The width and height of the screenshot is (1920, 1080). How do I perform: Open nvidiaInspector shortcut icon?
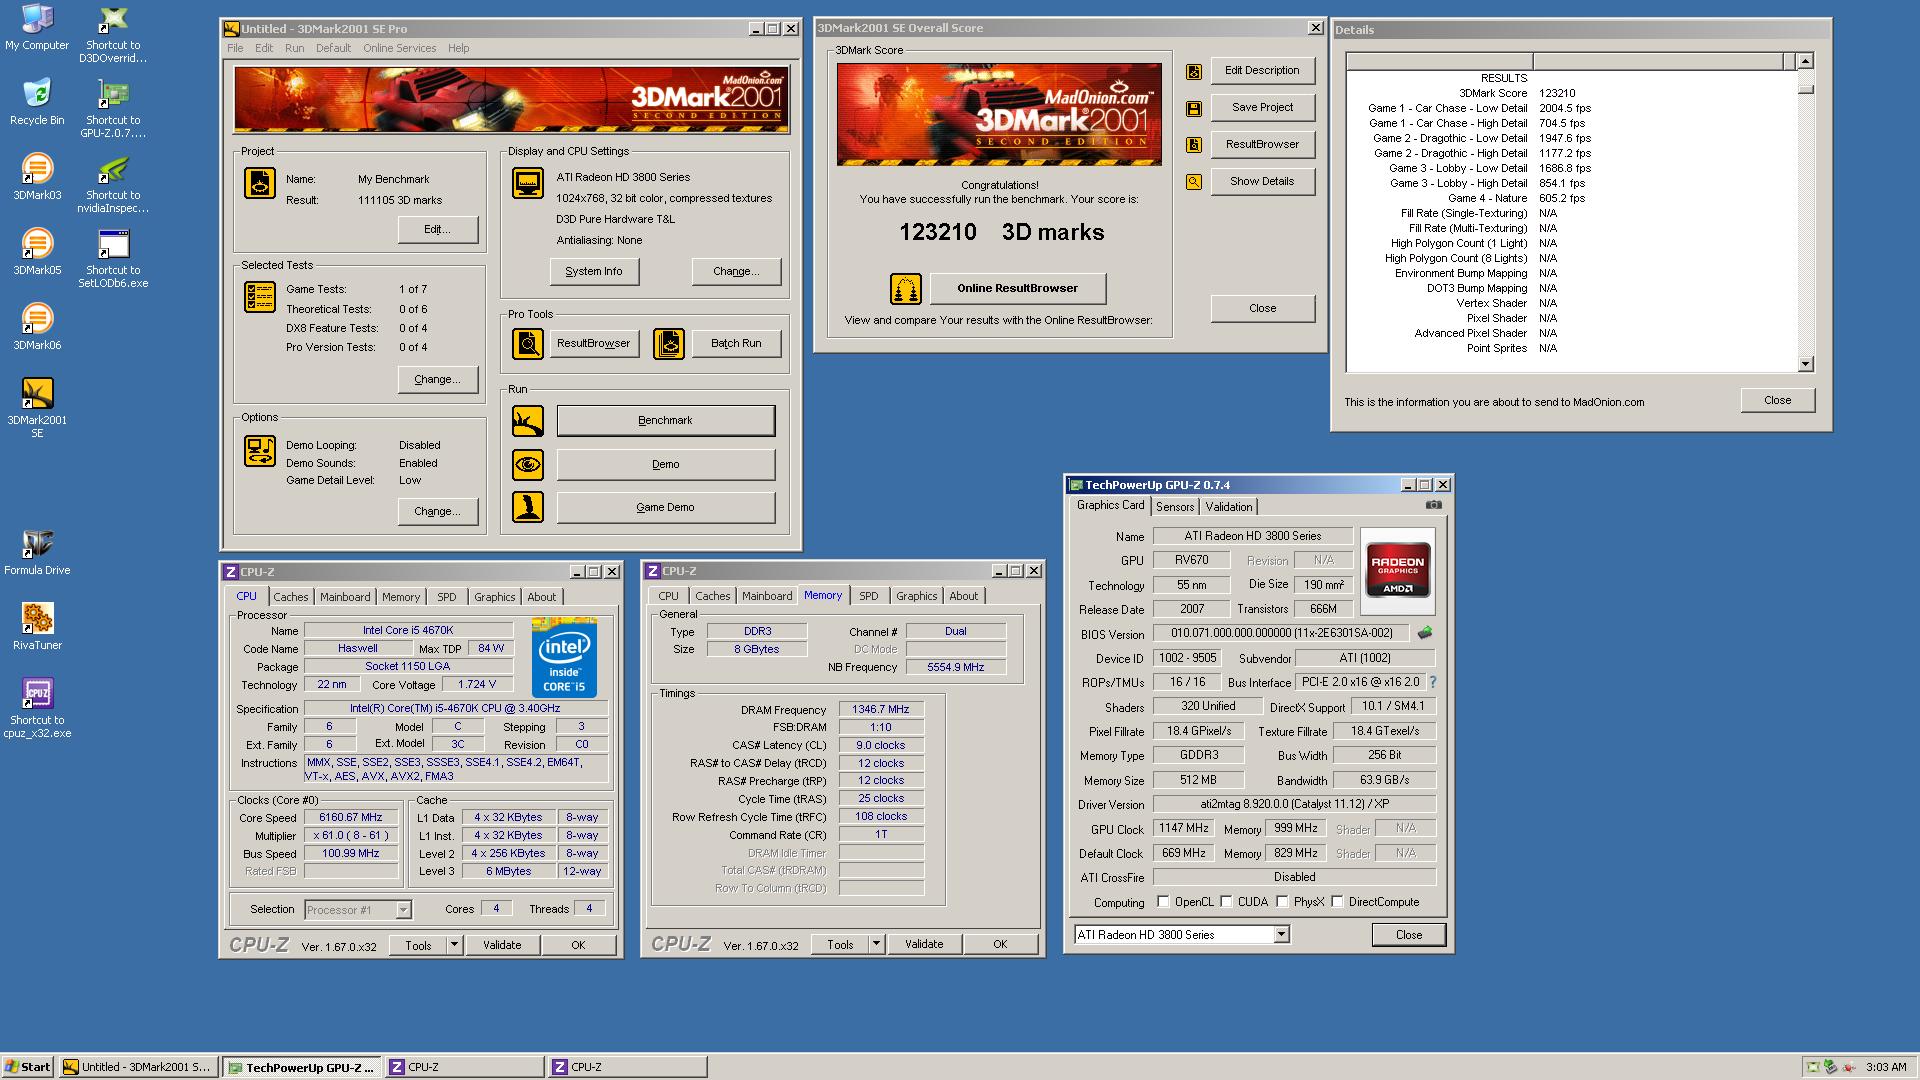click(113, 184)
